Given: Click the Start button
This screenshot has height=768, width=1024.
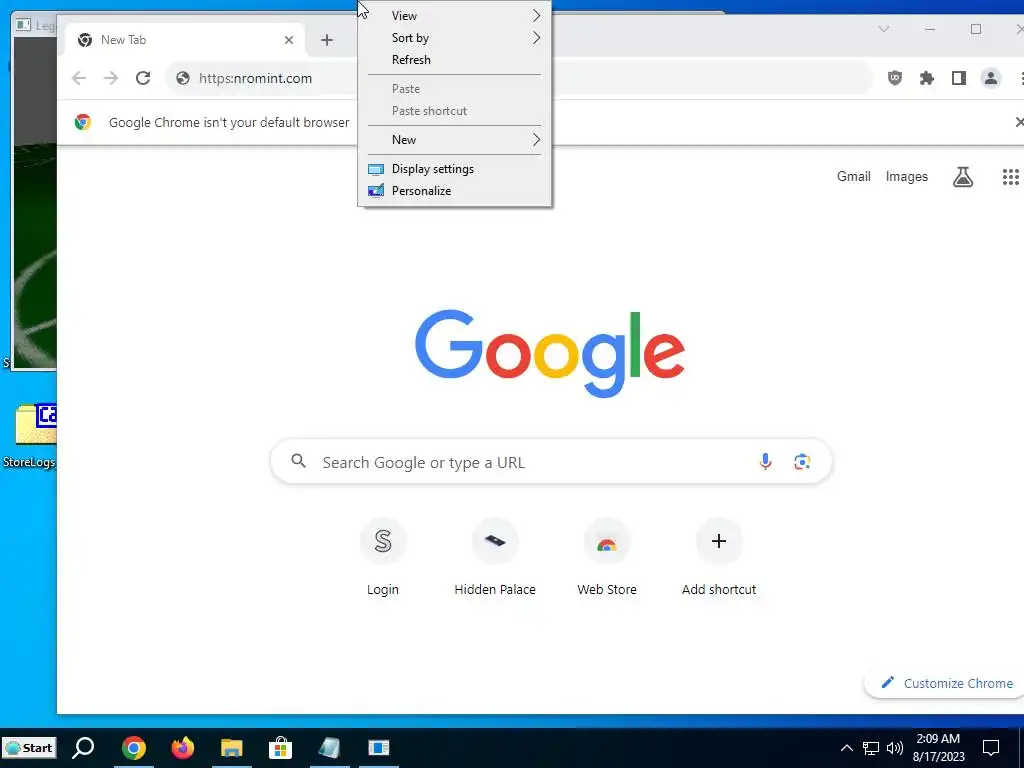Looking at the screenshot, I should coord(29,748).
